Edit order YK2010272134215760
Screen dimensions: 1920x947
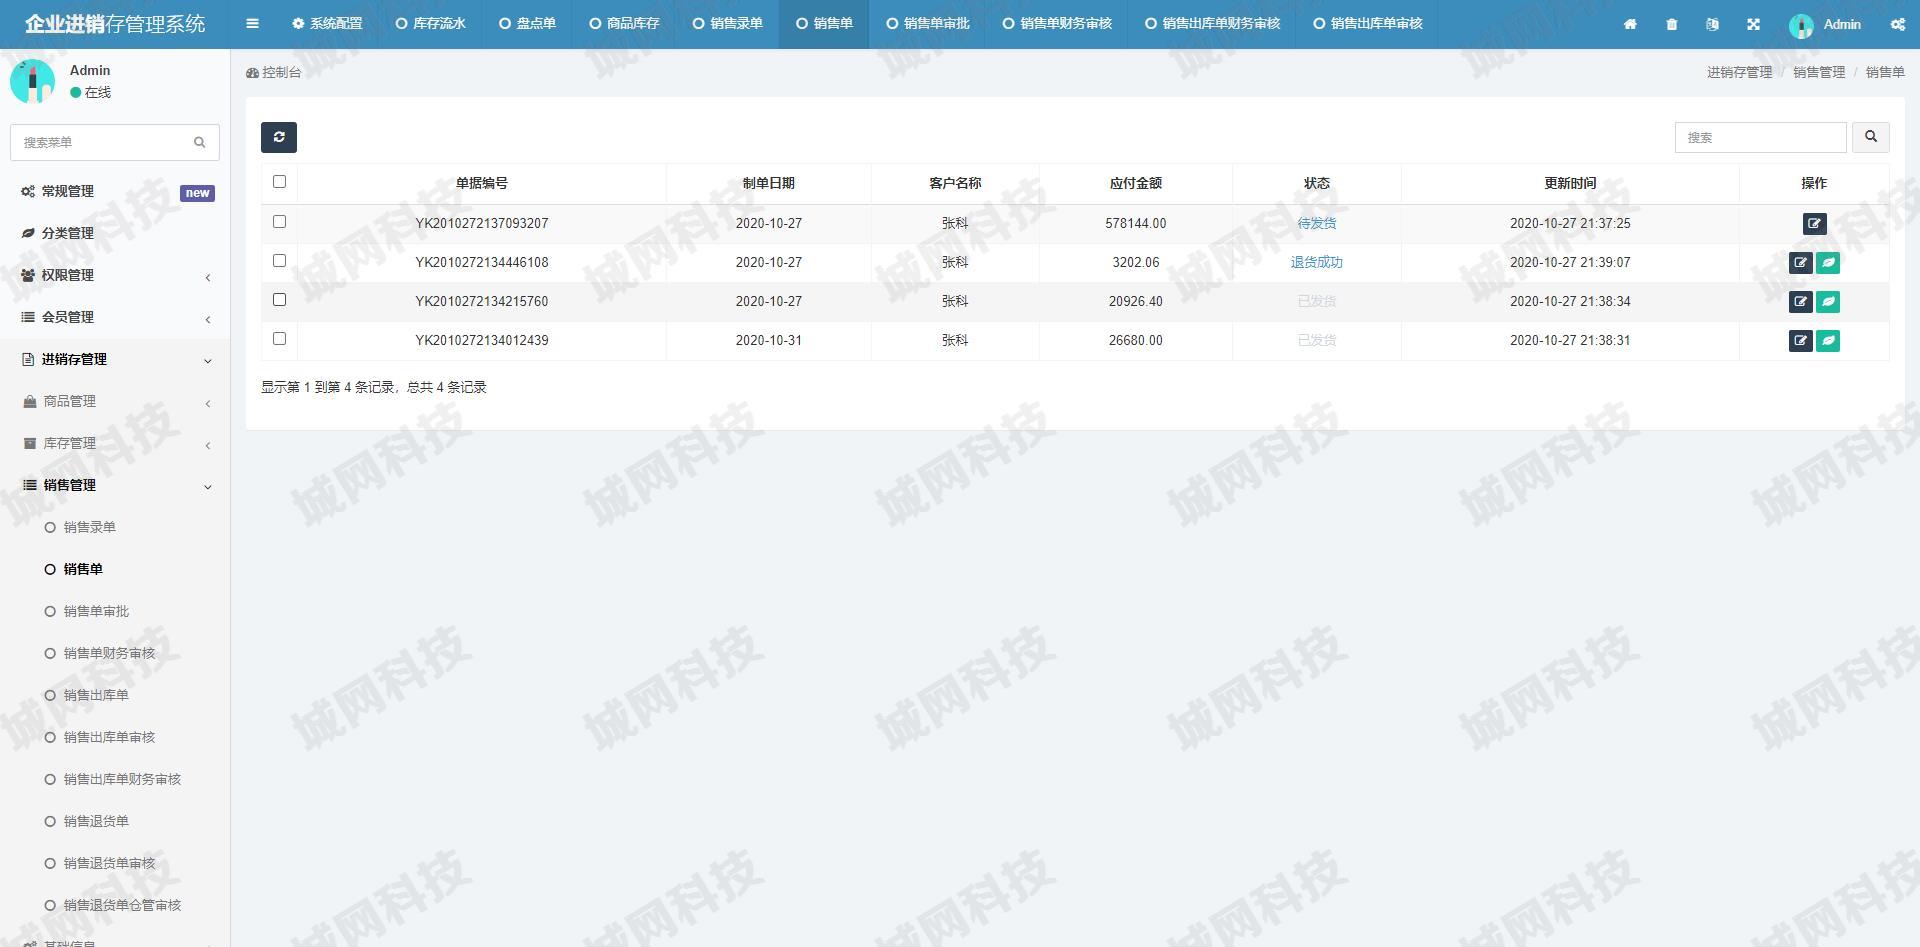1800,302
